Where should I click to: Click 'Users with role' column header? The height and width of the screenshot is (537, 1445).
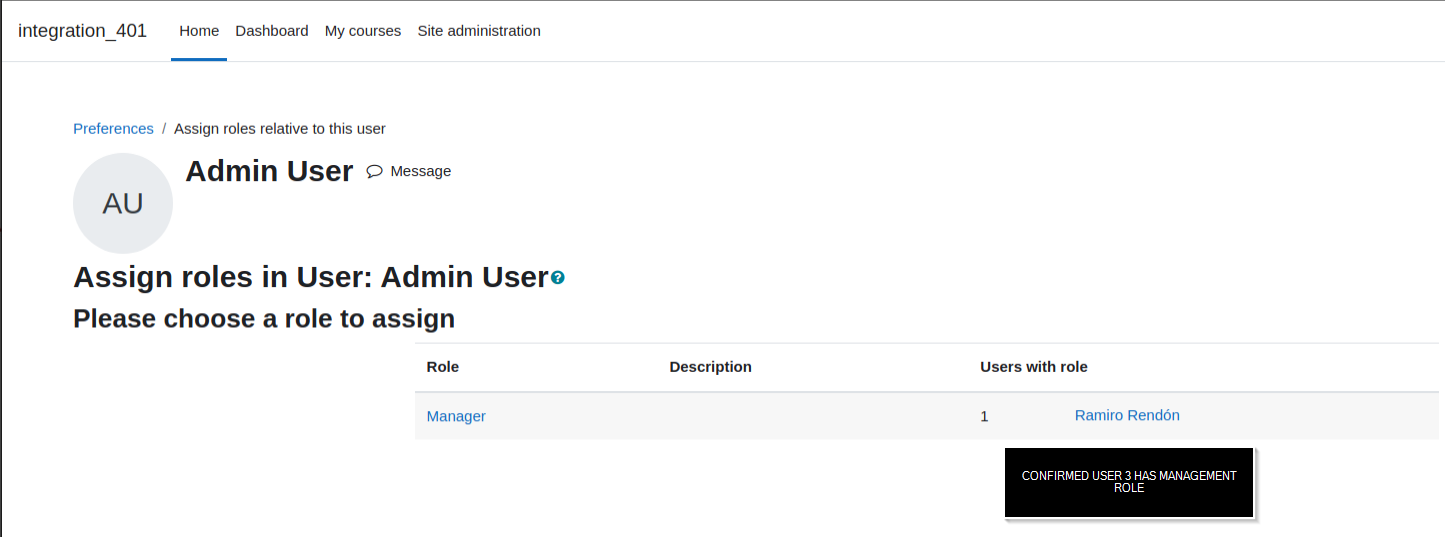[1034, 367]
